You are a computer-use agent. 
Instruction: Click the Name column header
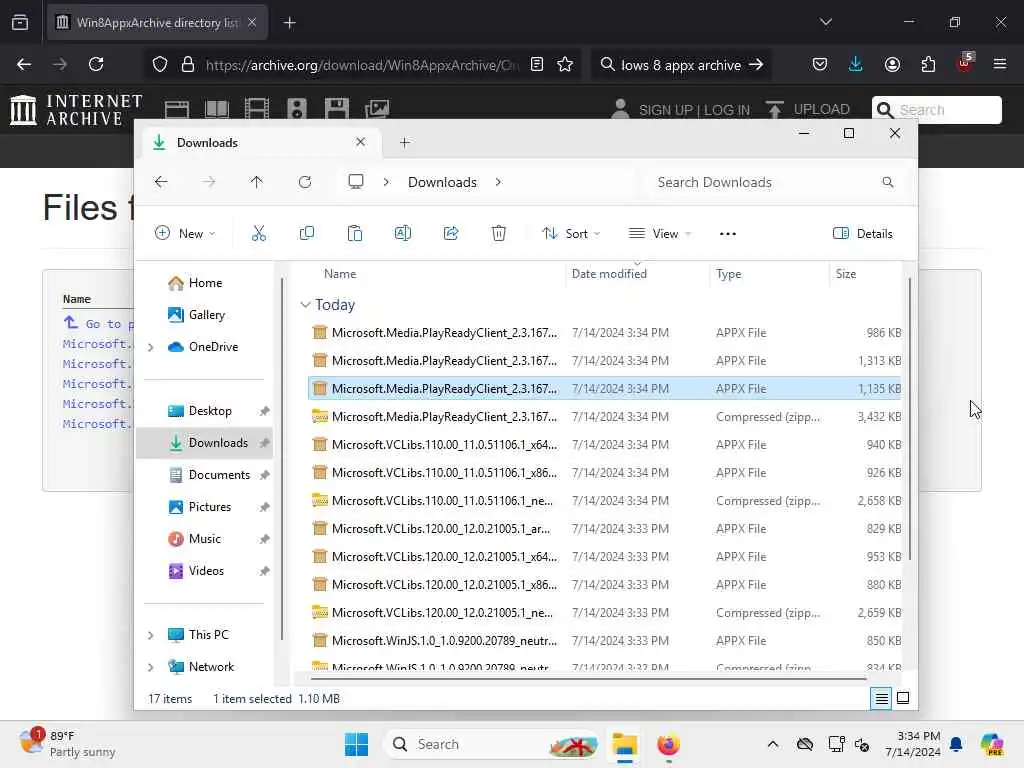click(x=340, y=274)
